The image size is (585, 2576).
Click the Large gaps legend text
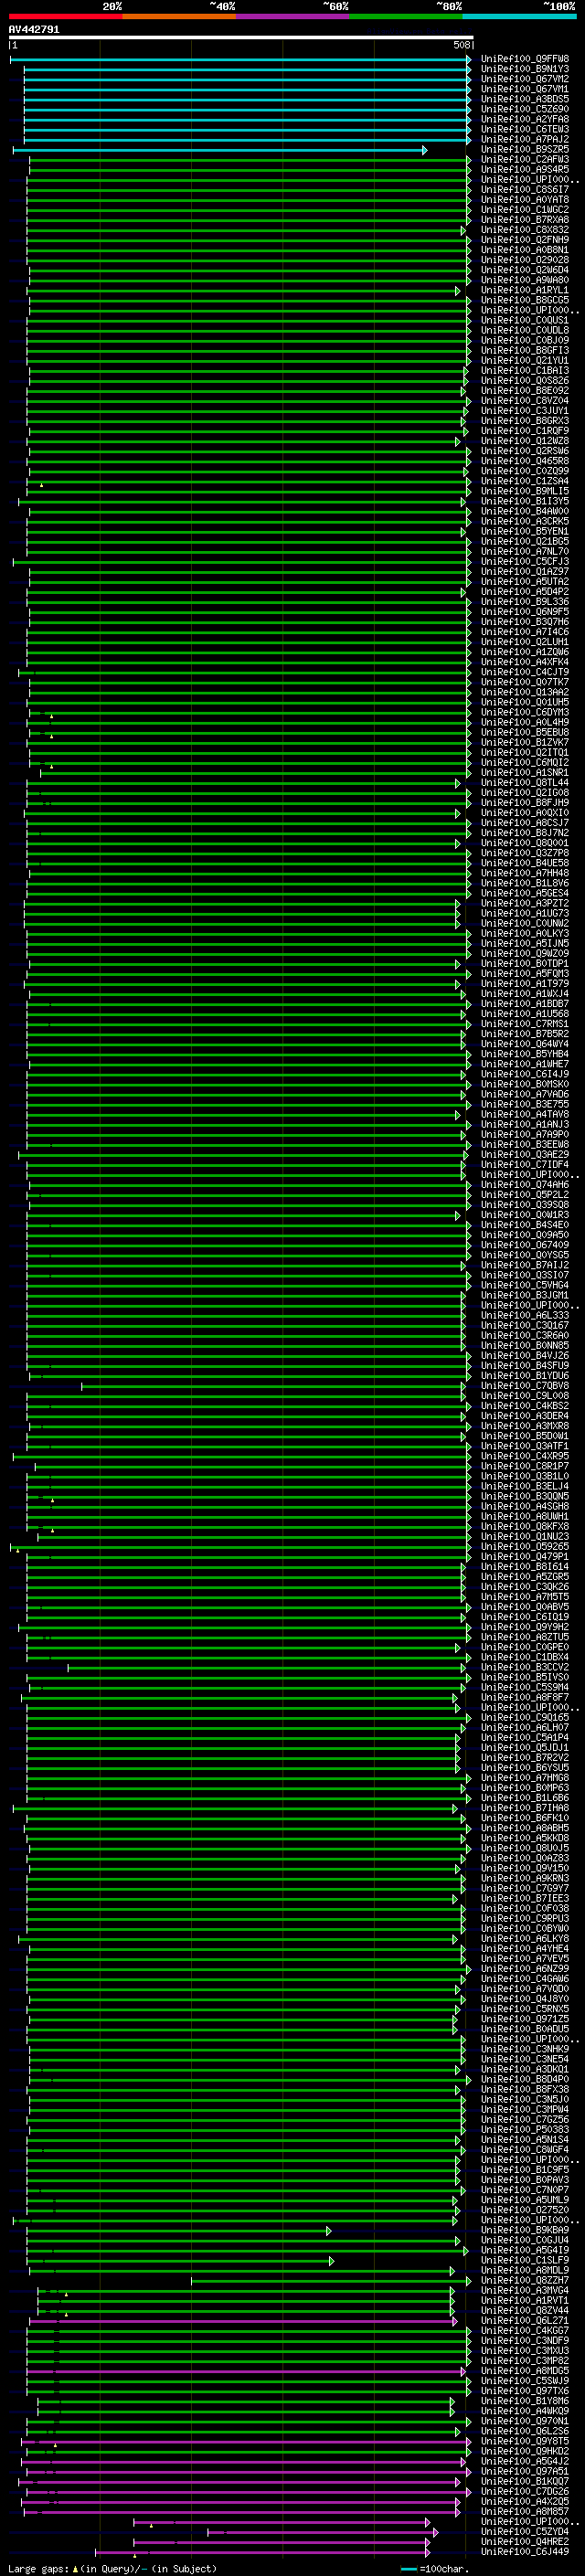coord(111,2568)
